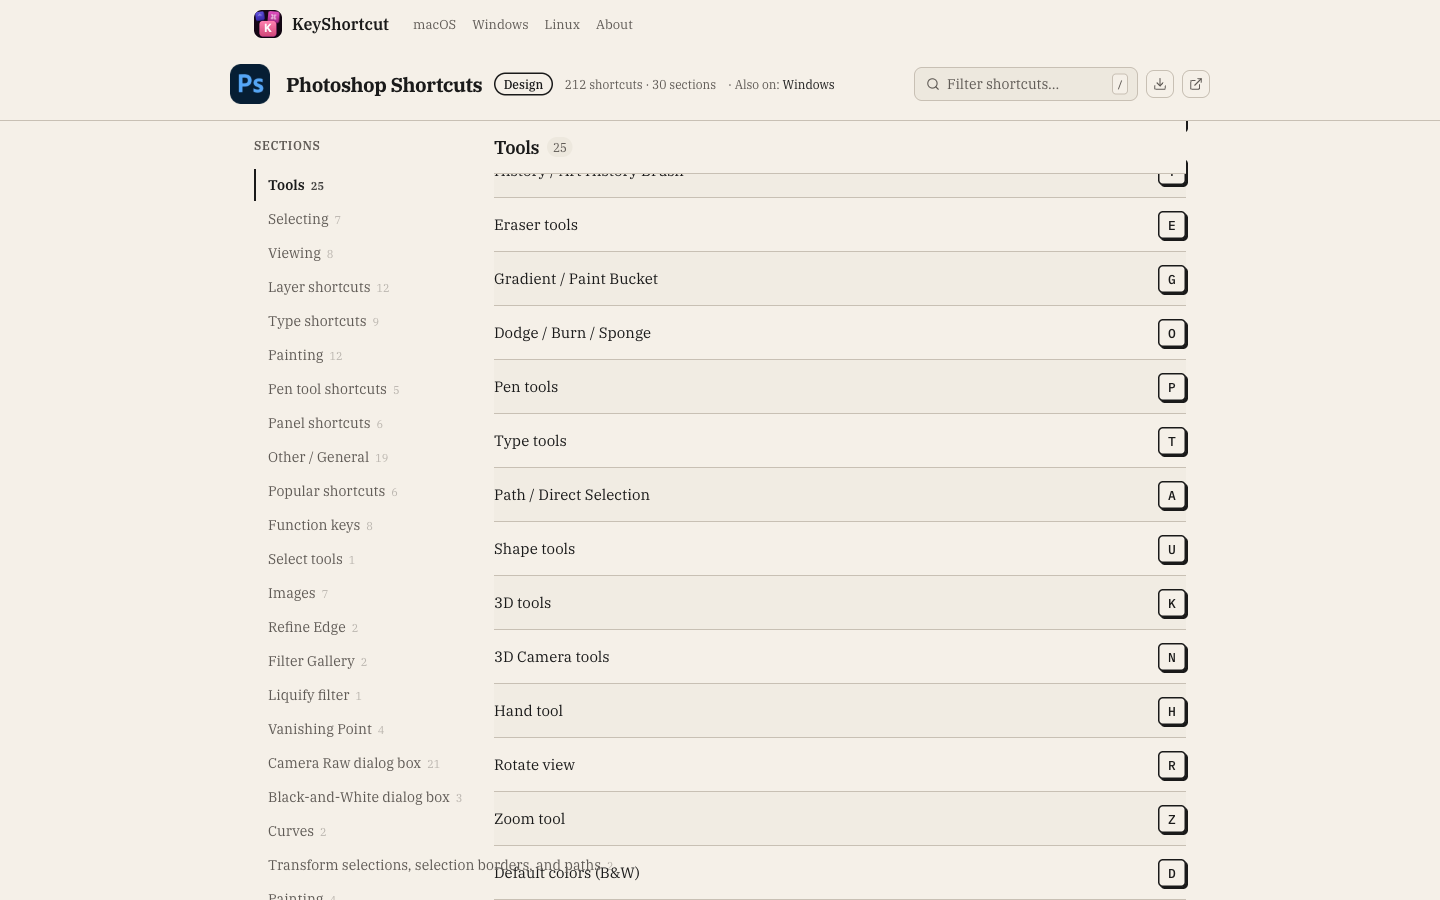Open Layer shortcuts section

(328, 287)
